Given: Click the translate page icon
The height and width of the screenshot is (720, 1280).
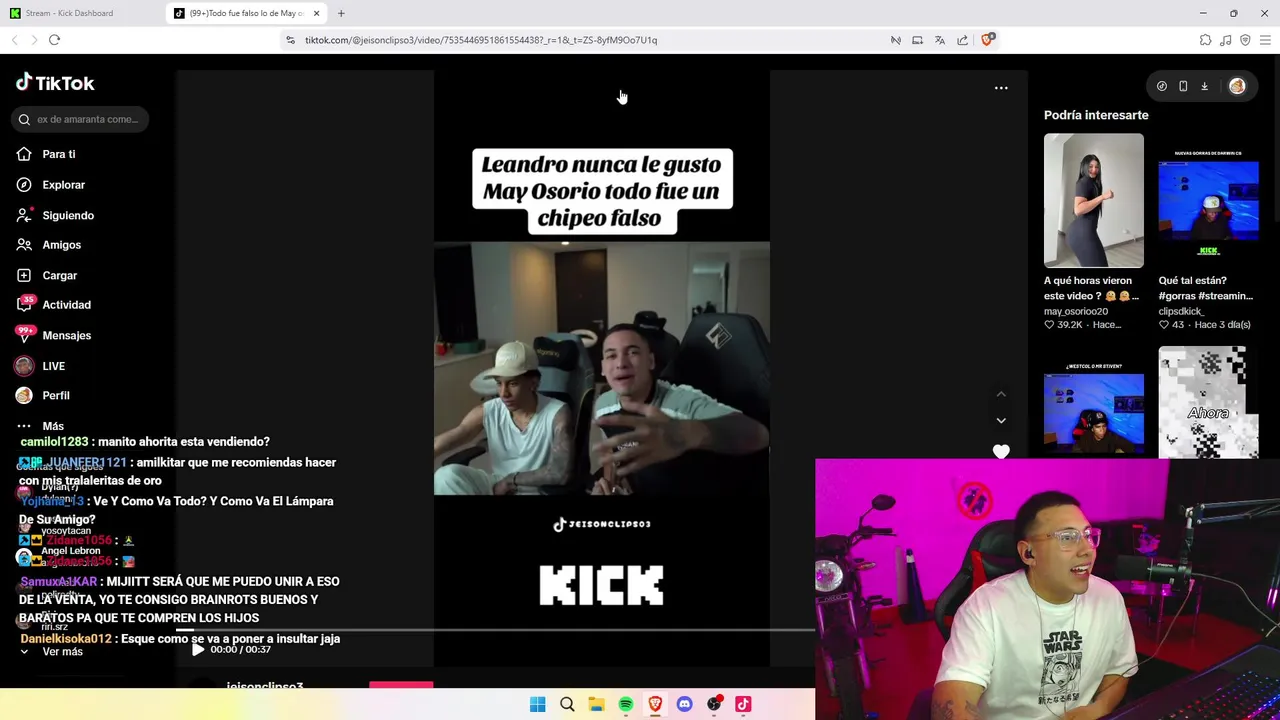Looking at the screenshot, I should coord(940,40).
